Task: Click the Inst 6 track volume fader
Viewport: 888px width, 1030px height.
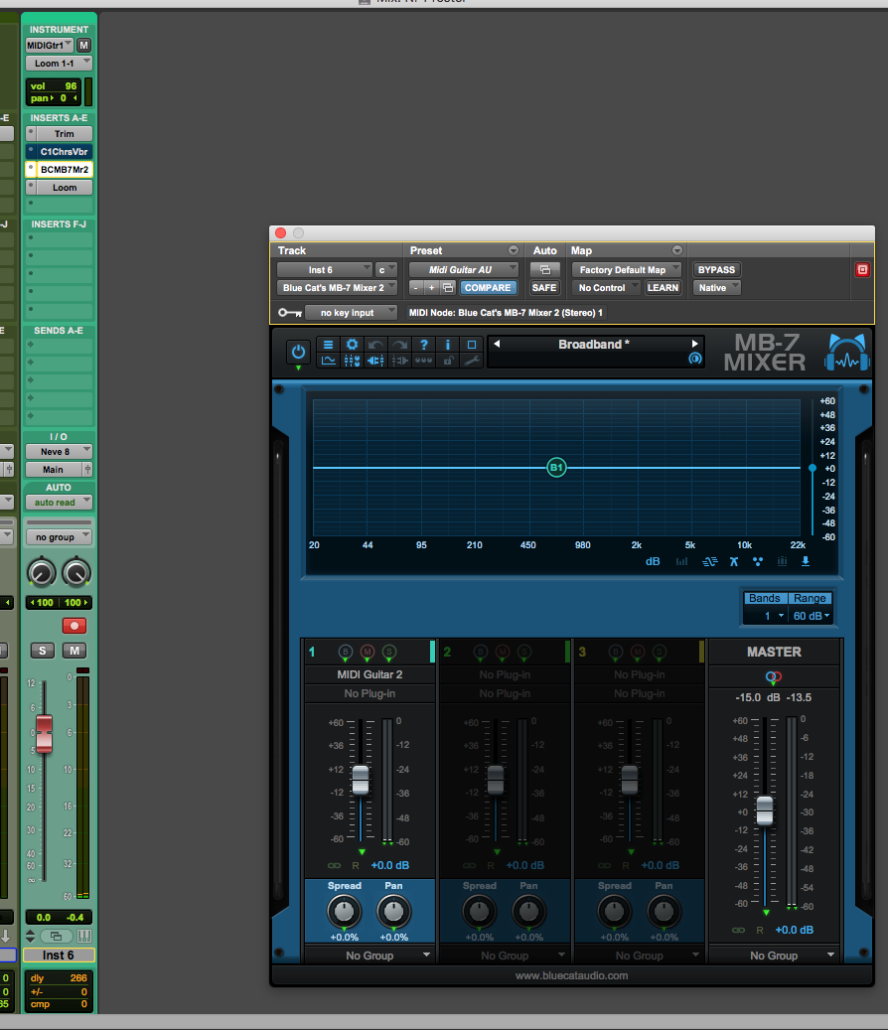Action: click(x=44, y=733)
